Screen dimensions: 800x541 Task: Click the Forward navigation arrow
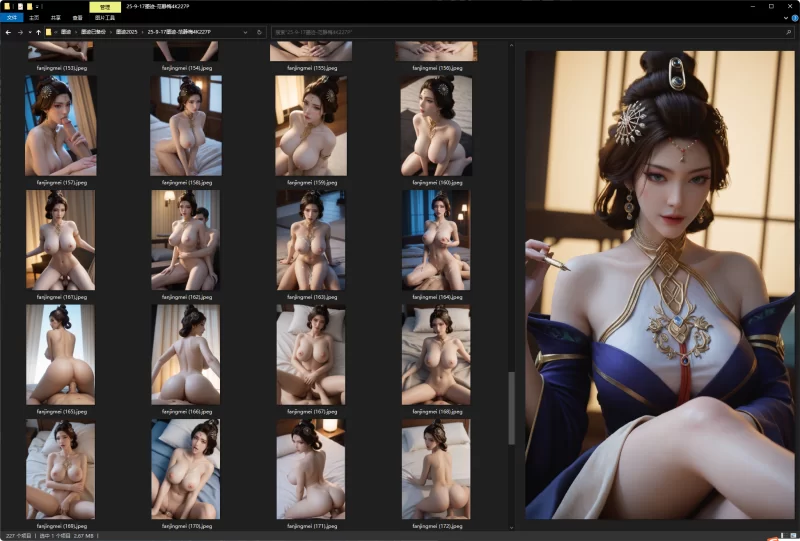click(21, 31)
